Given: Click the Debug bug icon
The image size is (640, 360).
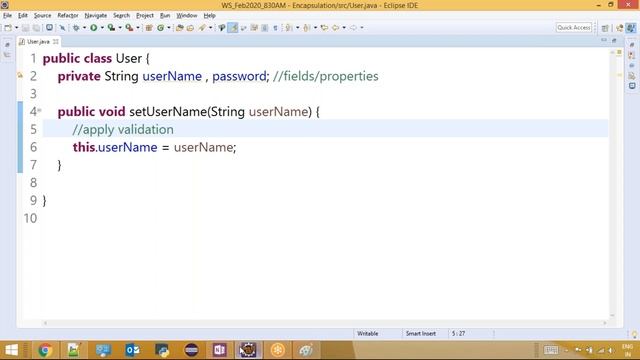Looking at the screenshot, I should 76,28.
